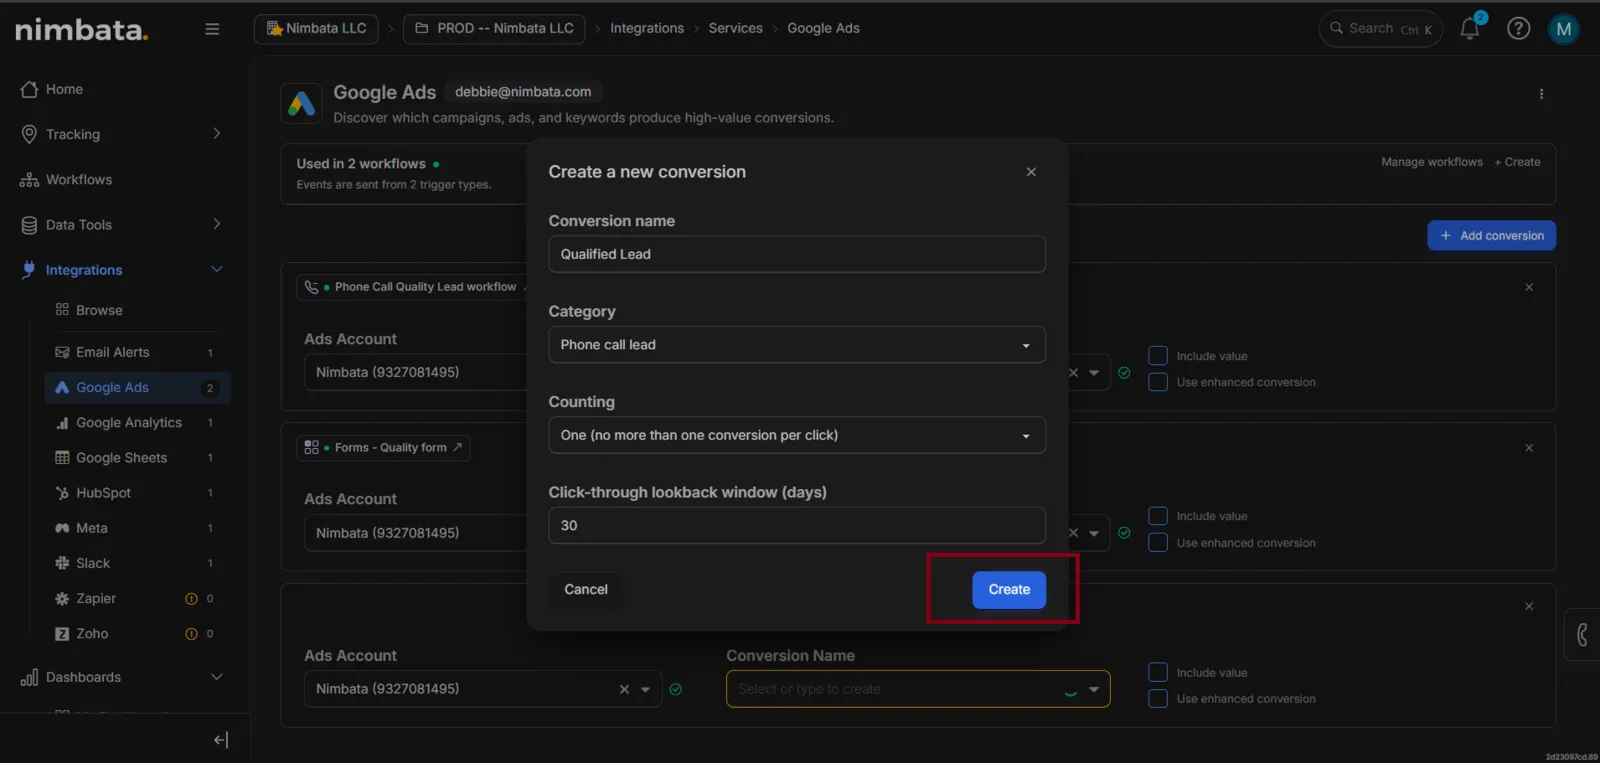
Task: Clear the bottom Ads Account selection
Action: (624, 689)
